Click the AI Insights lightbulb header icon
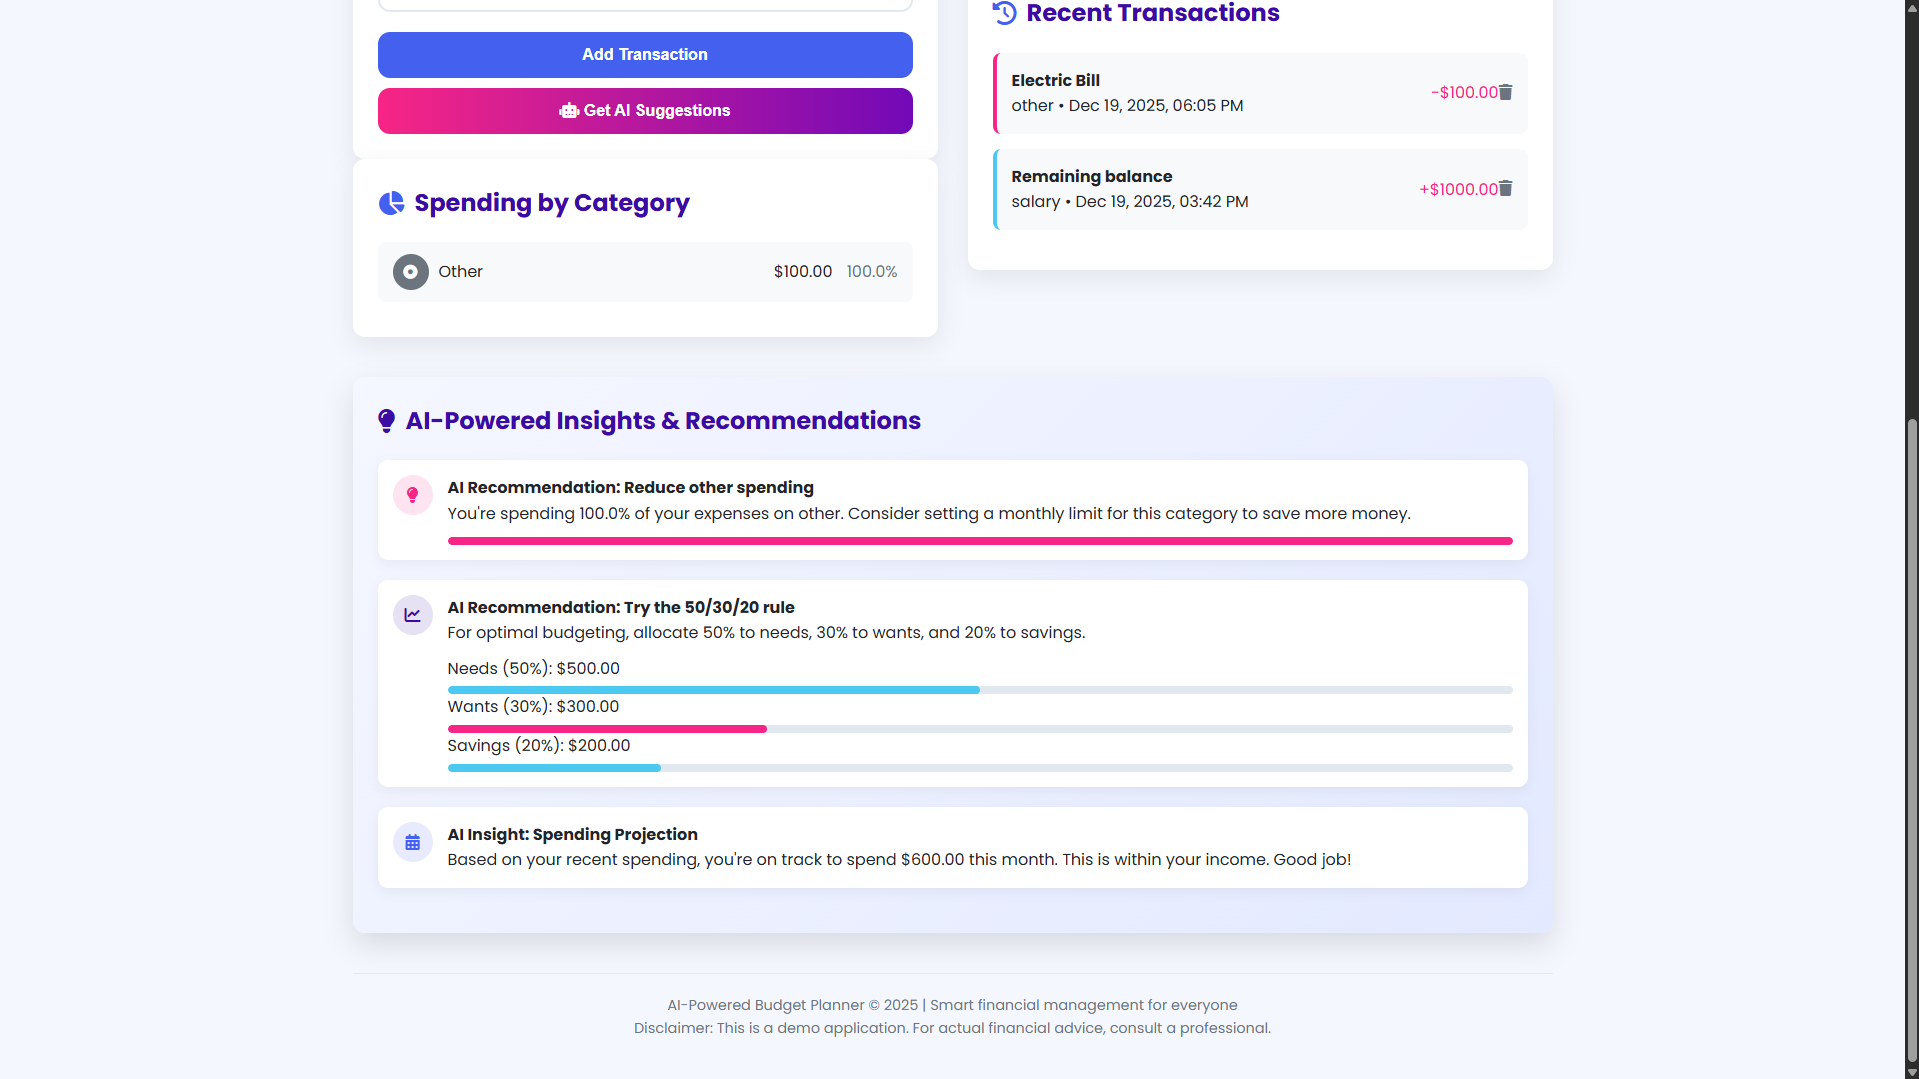1919x1079 pixels. pos(386,421)
